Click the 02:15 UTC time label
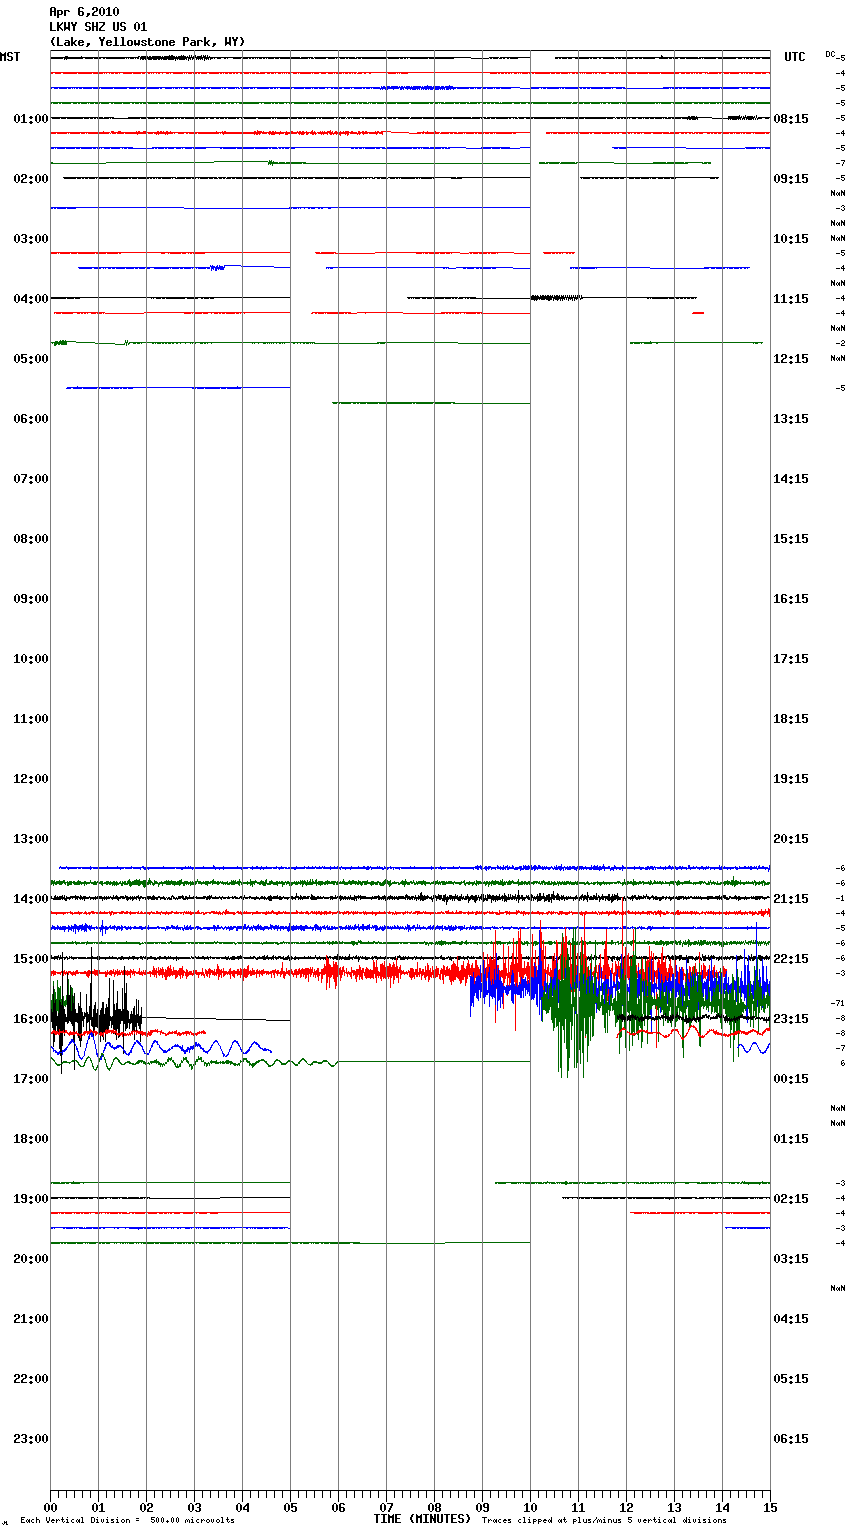Viewport: 850px width, 1534px height. 791,1199
